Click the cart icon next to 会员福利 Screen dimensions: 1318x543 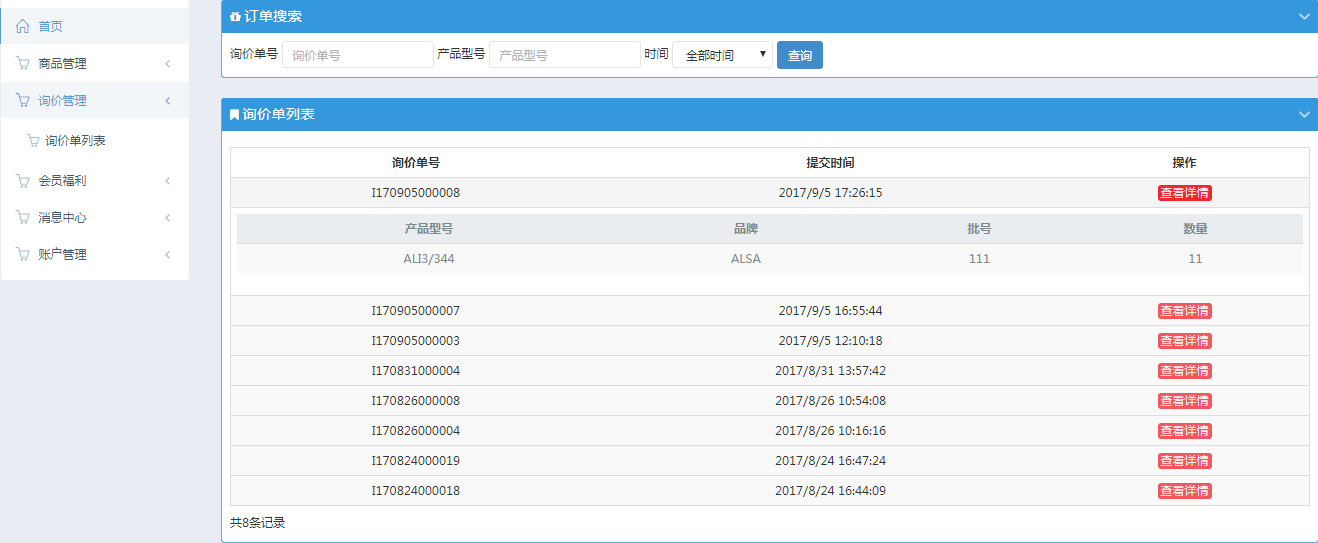click(22, 181)
